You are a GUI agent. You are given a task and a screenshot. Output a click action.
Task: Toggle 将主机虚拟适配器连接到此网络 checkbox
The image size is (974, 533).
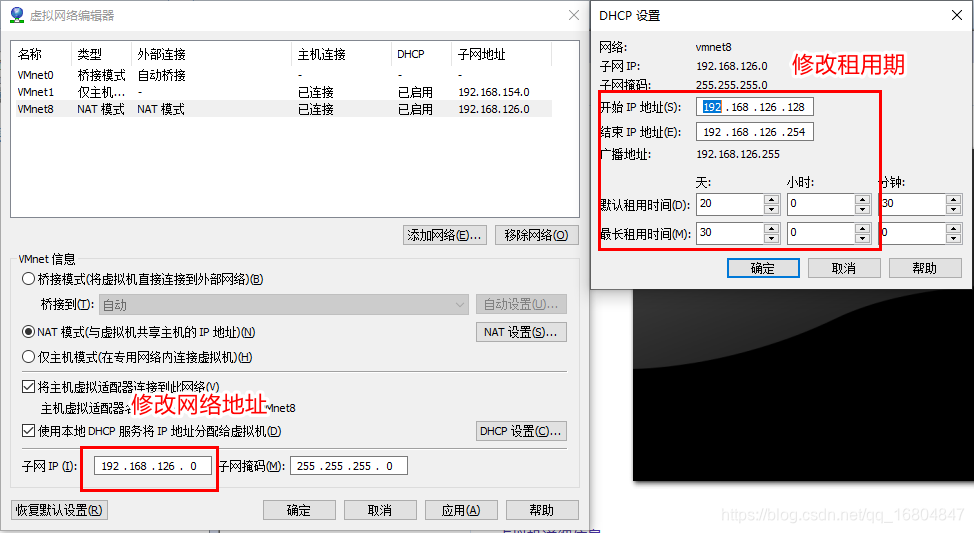click(28, 386)
